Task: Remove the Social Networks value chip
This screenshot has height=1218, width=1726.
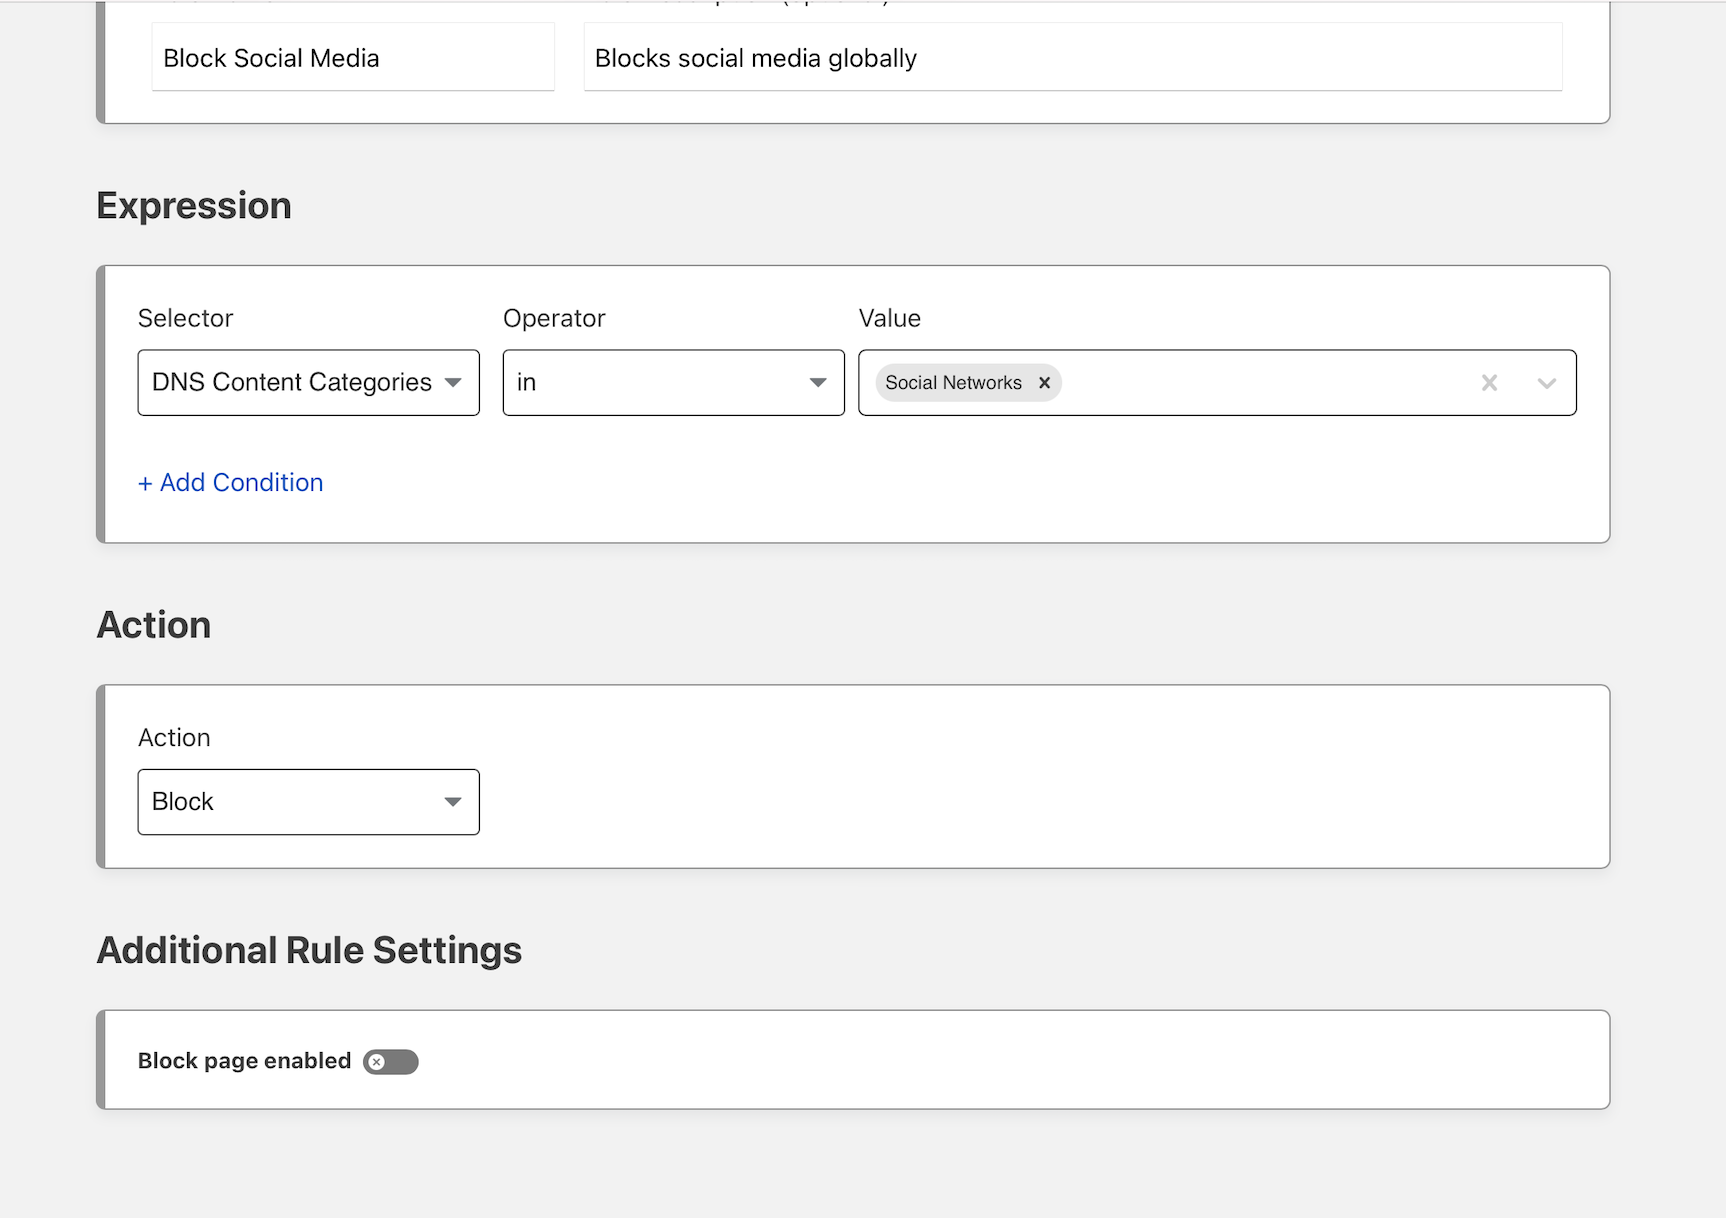Action: coord(1044,383)
